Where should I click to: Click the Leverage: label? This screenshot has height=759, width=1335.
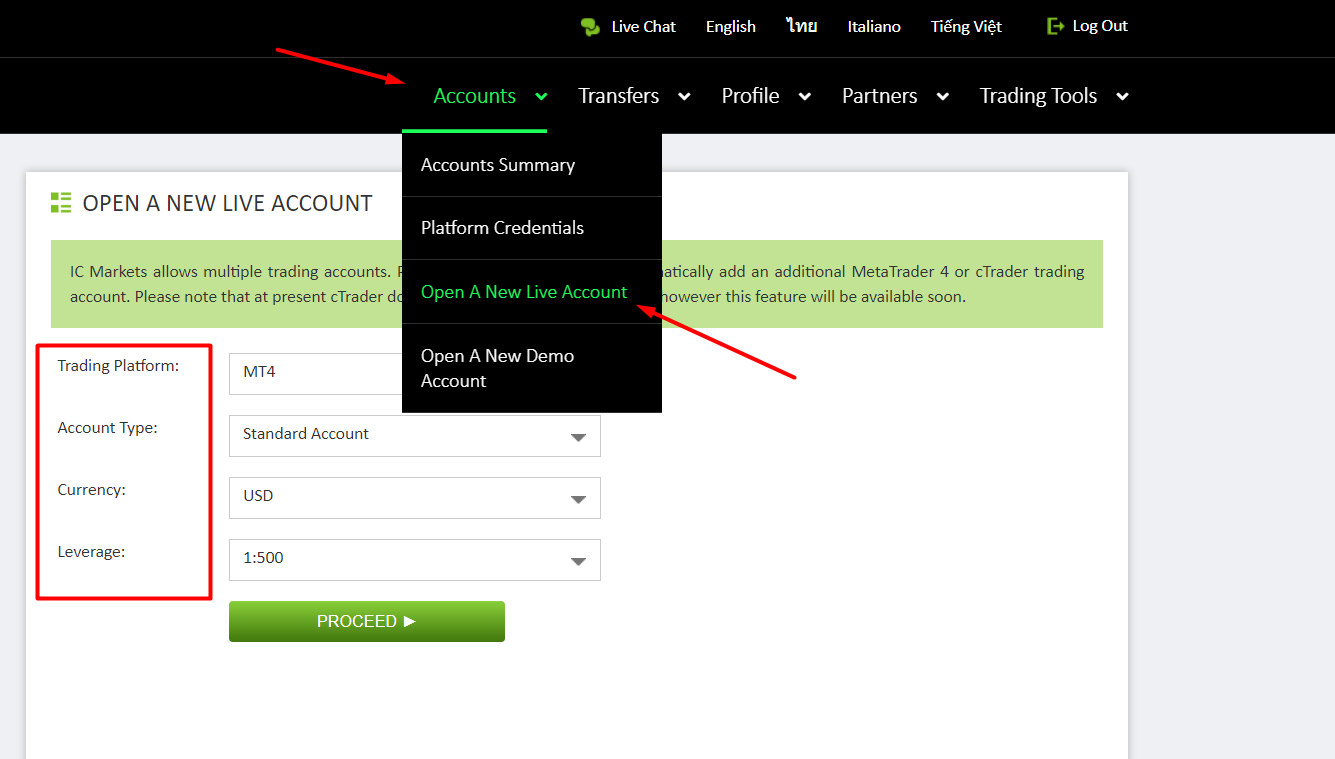91,552
